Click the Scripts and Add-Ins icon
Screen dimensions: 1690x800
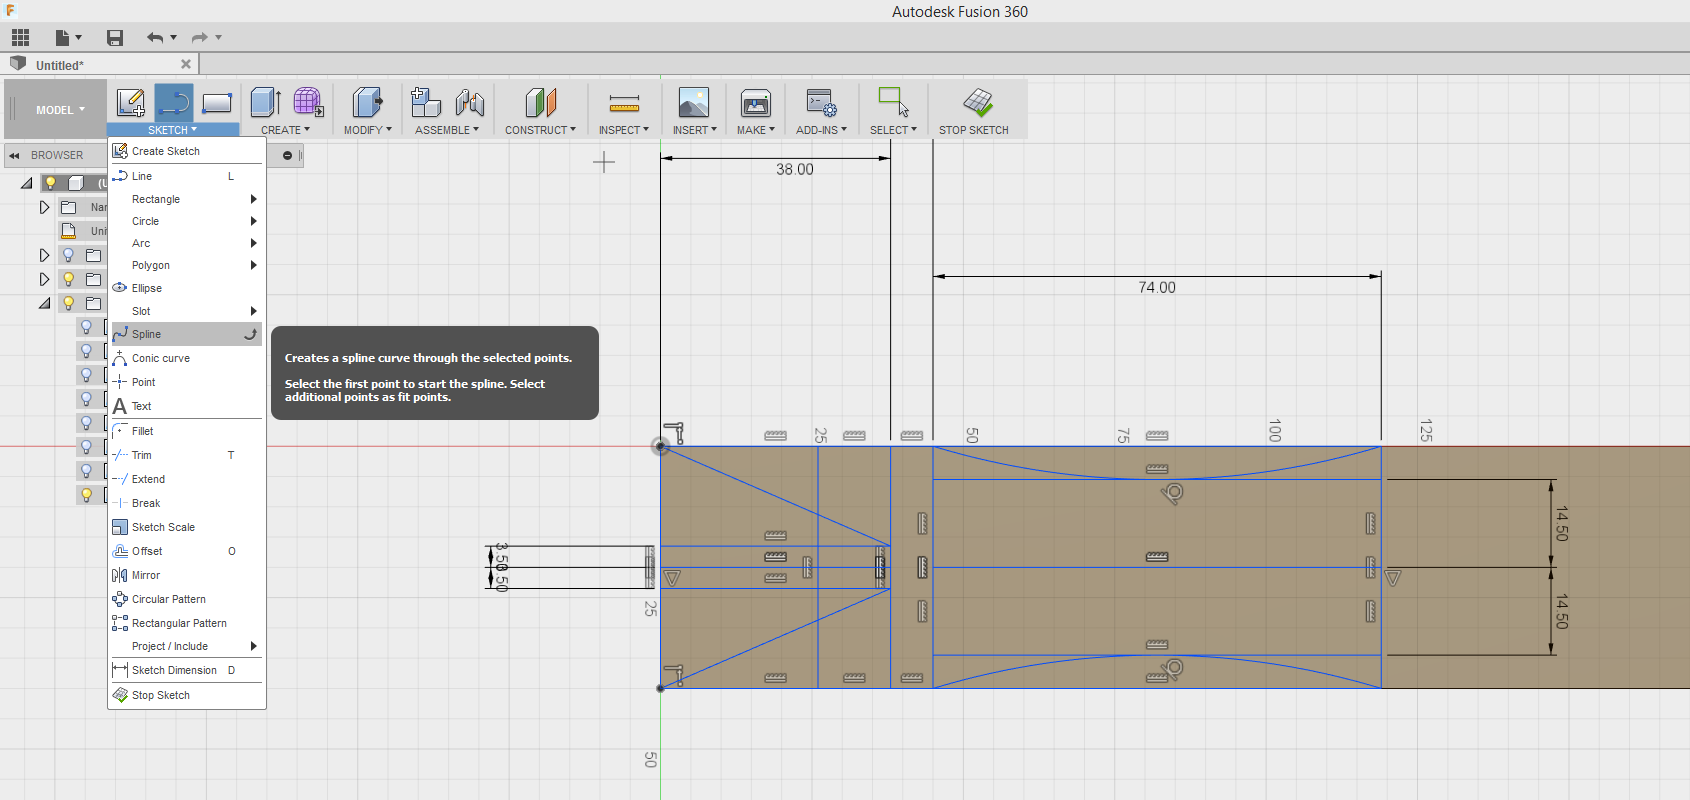[x=821, y=102]
